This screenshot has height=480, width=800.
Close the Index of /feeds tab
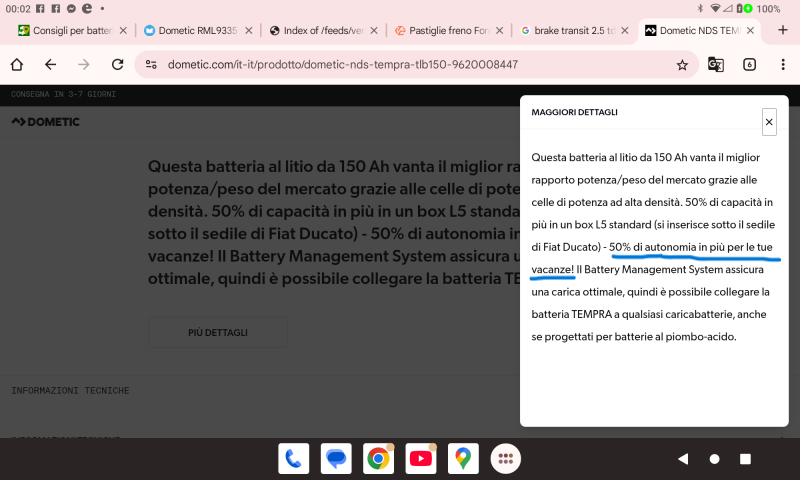374,31
